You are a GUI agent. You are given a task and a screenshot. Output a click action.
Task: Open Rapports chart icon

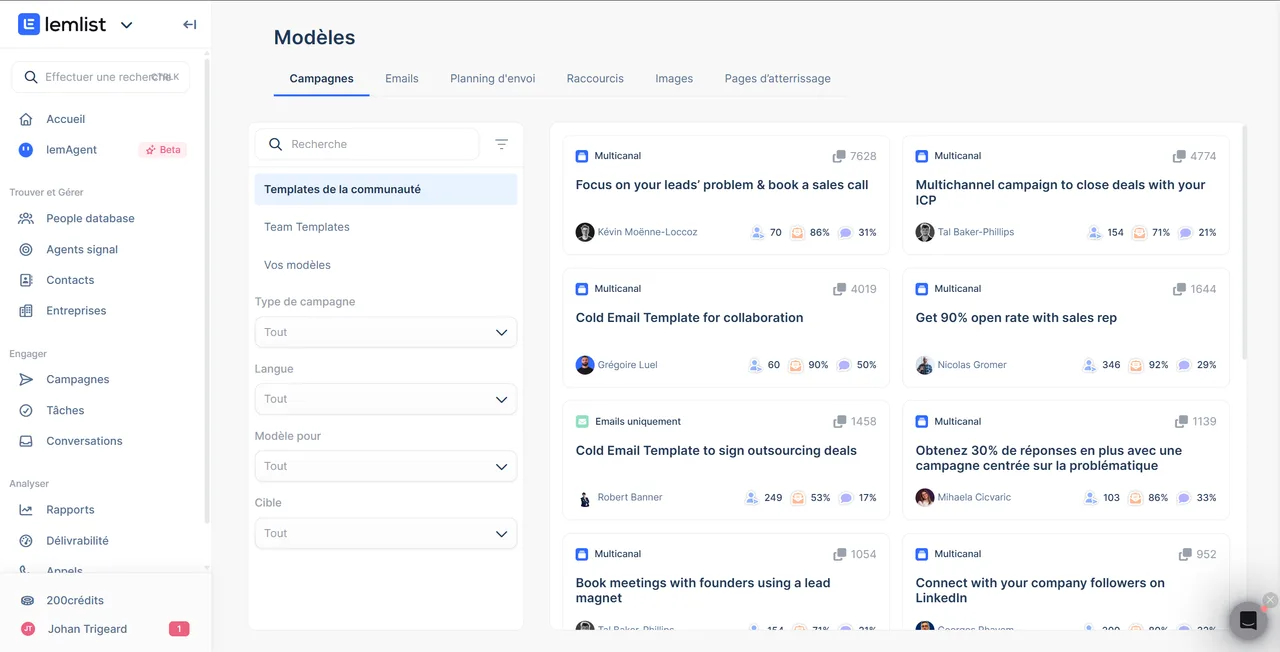pos(26,510)
